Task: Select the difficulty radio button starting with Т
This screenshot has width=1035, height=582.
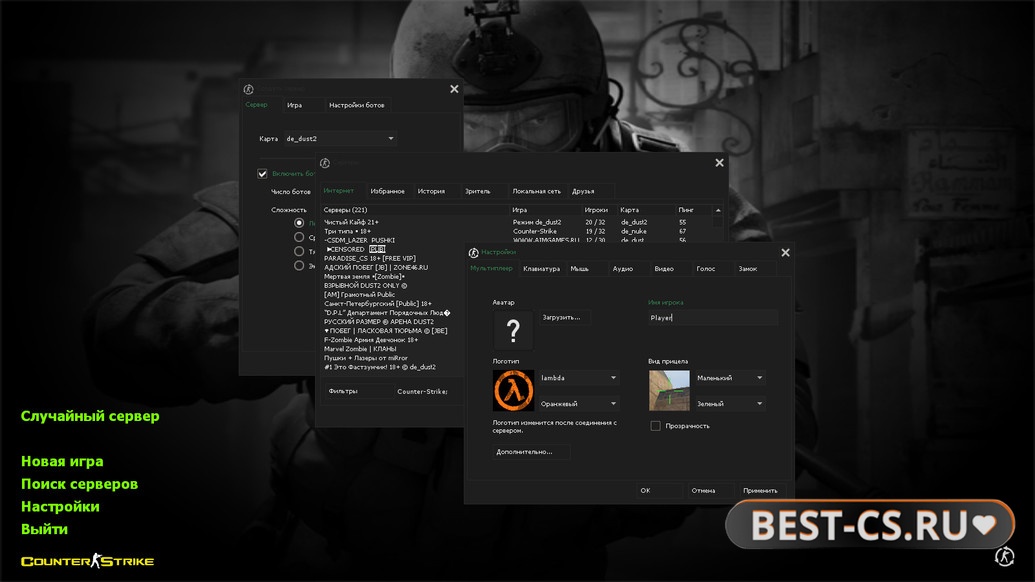Action: click(x=299, y=251)
